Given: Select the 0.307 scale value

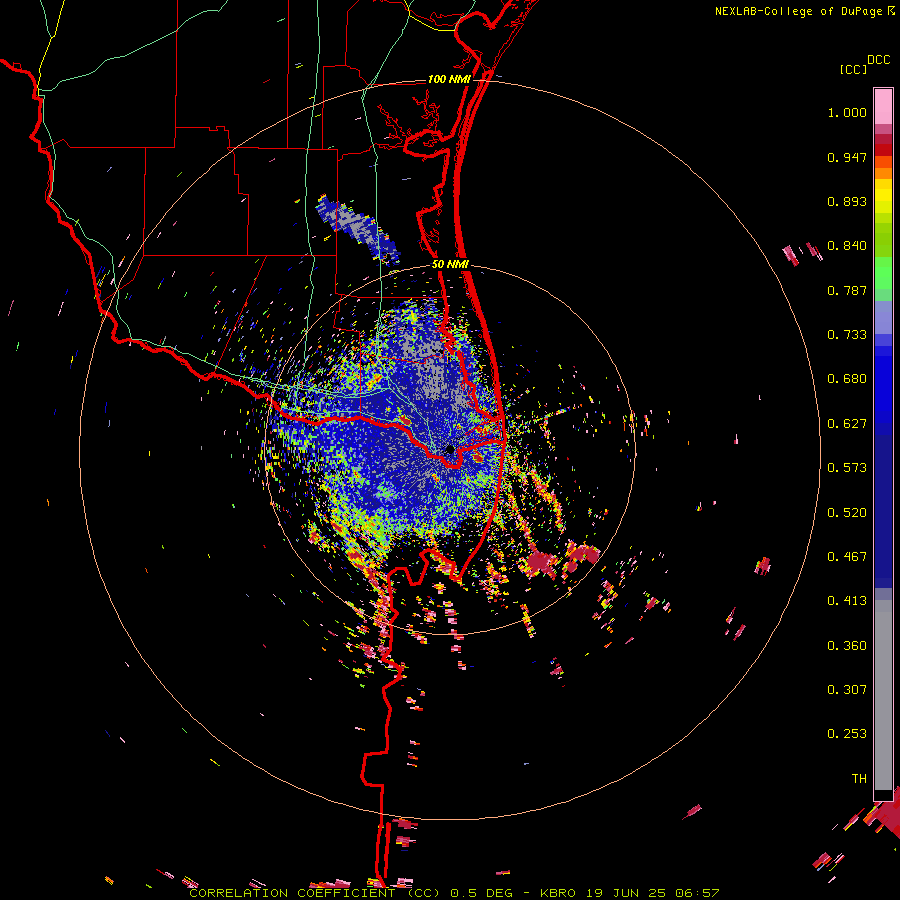Looking at the screenshot, I should 847,690.
